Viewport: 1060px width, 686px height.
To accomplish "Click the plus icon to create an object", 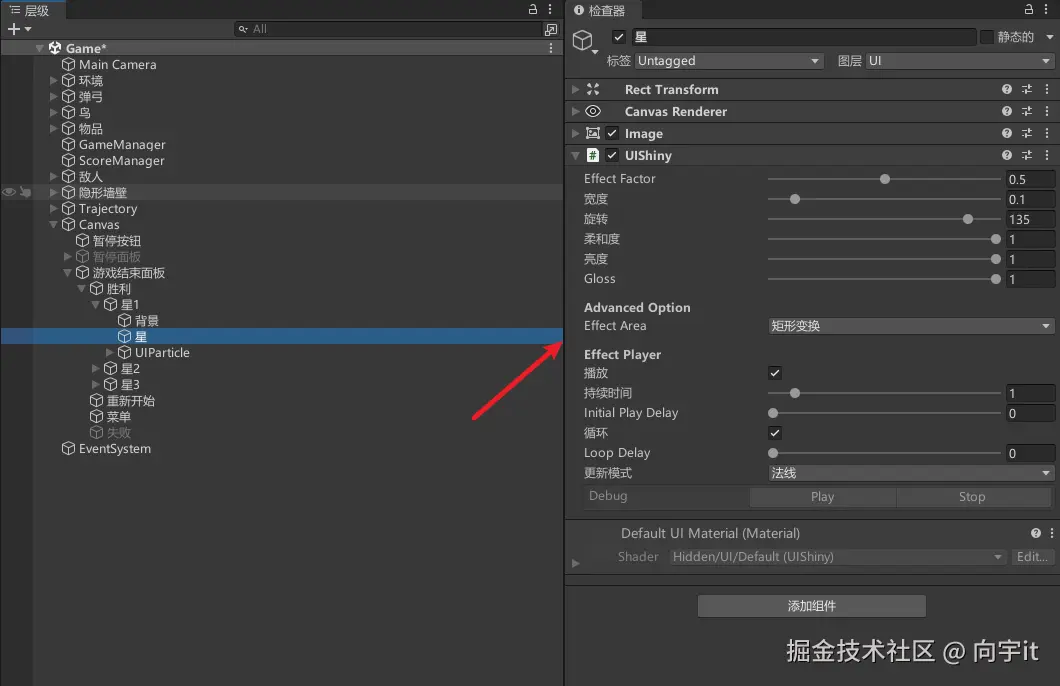I will coord(14,29).
